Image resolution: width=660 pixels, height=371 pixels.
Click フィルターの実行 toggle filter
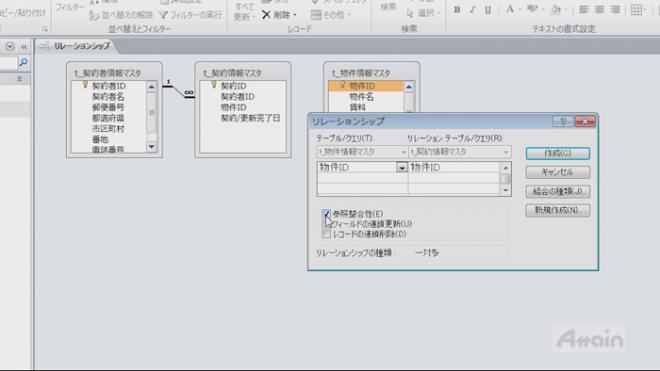click(x=190, y=15)
